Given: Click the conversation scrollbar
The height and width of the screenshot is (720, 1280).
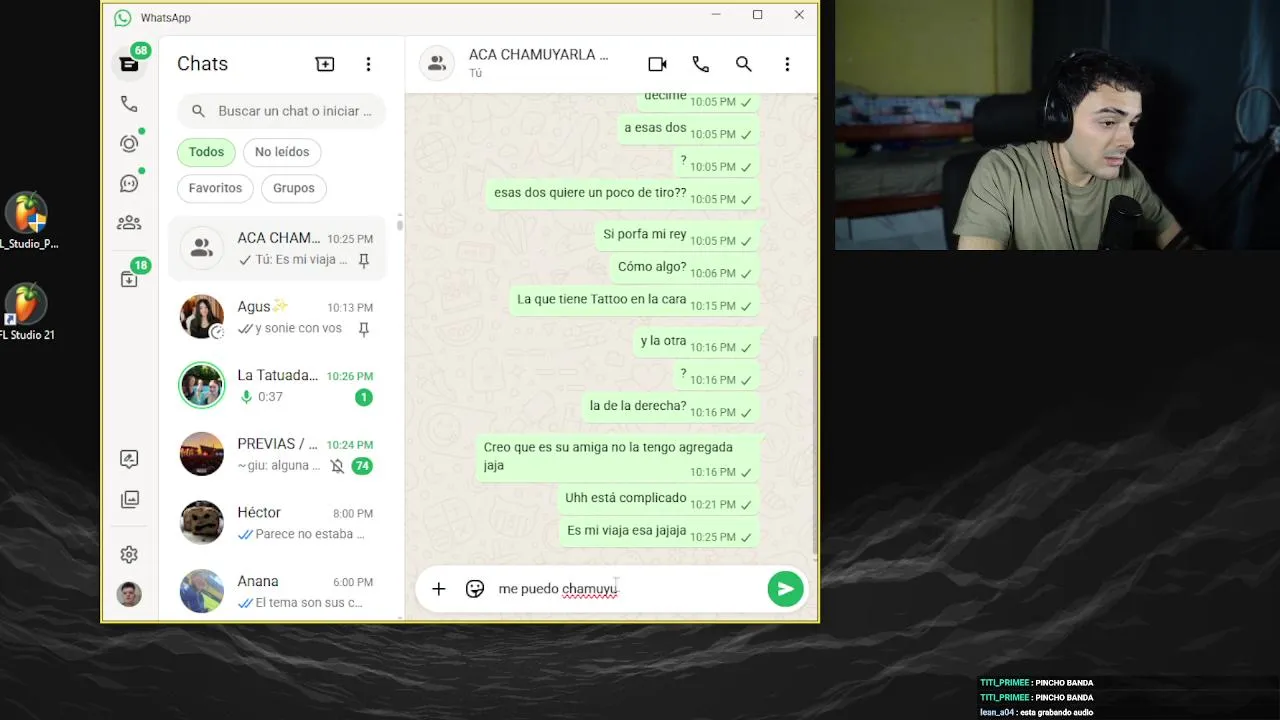Looking at the screenshot, I should (815, 445).
